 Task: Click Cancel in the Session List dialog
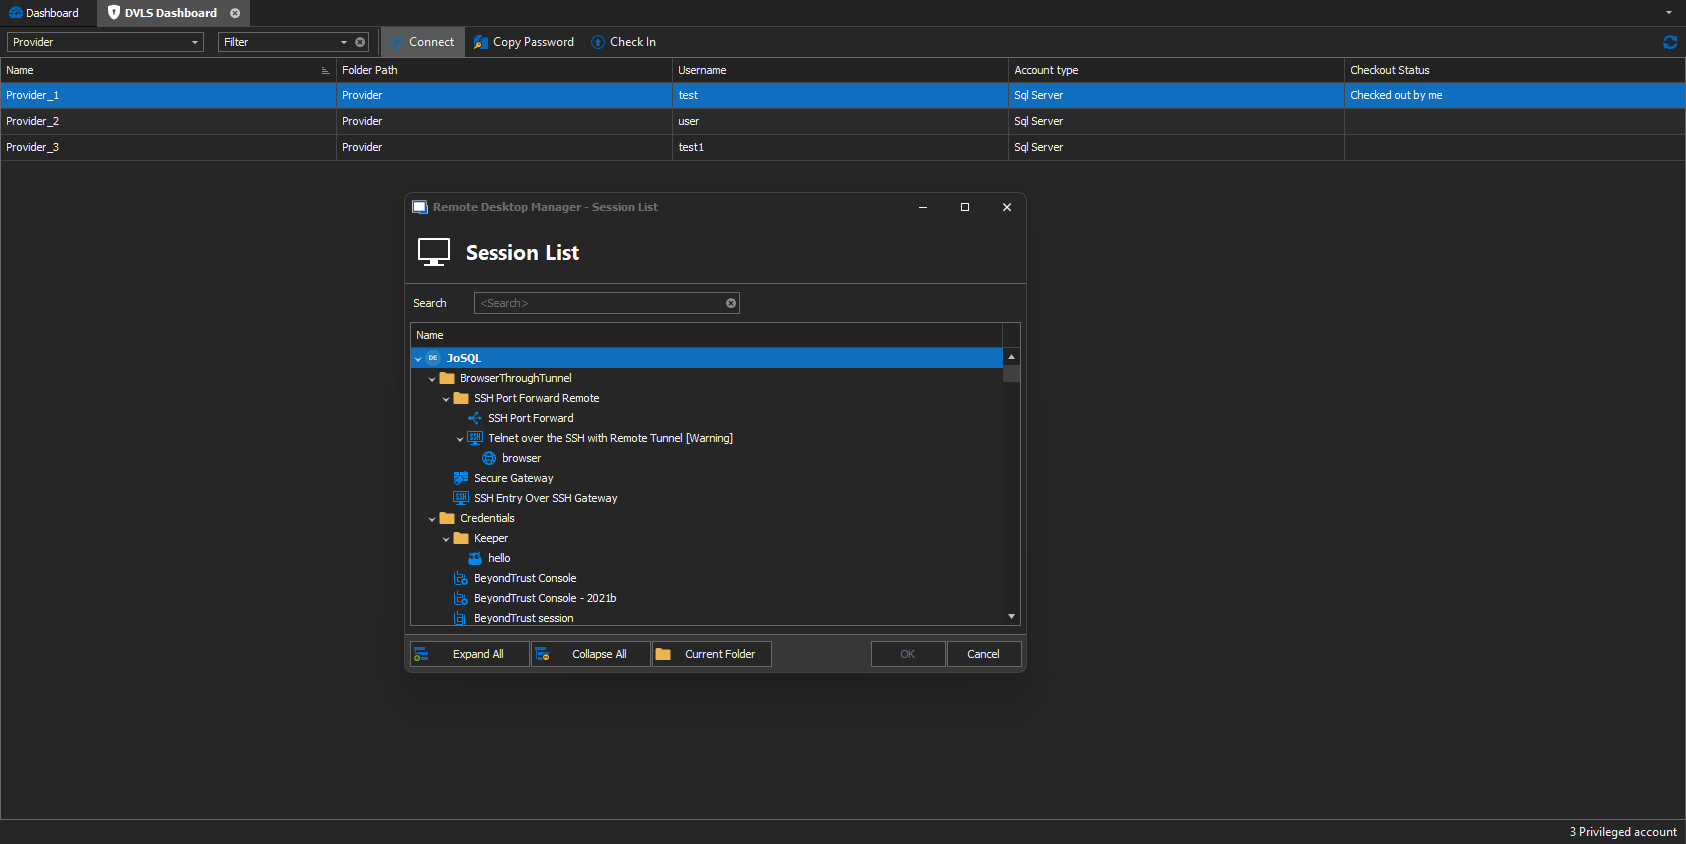pyautogui.click(x=983, y=654)
